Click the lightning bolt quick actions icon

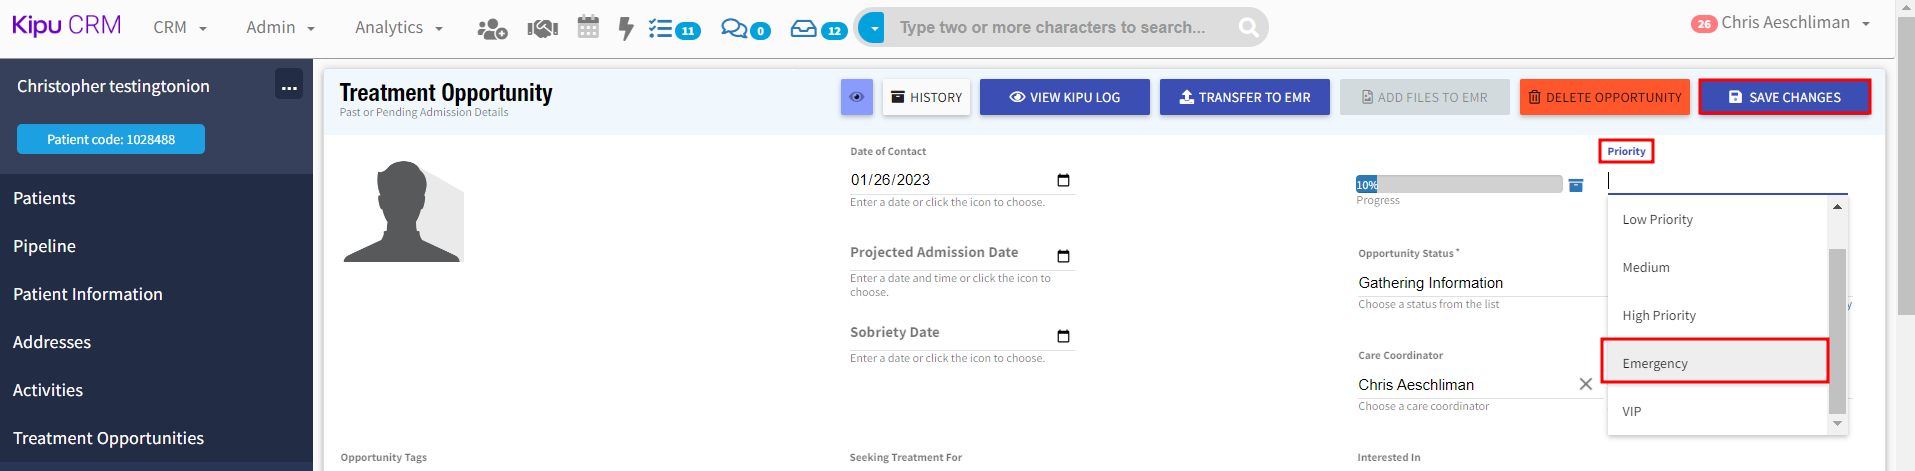(626, 28)
